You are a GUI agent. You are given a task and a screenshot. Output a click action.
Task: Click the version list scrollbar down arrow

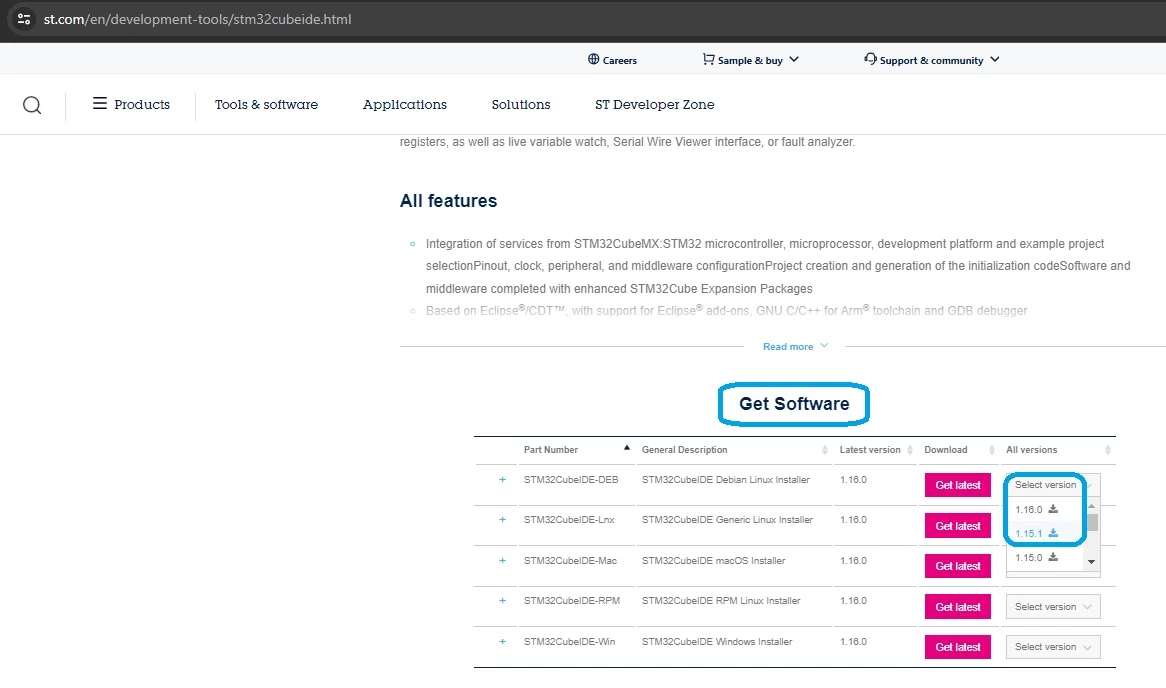coord(1092,562)
